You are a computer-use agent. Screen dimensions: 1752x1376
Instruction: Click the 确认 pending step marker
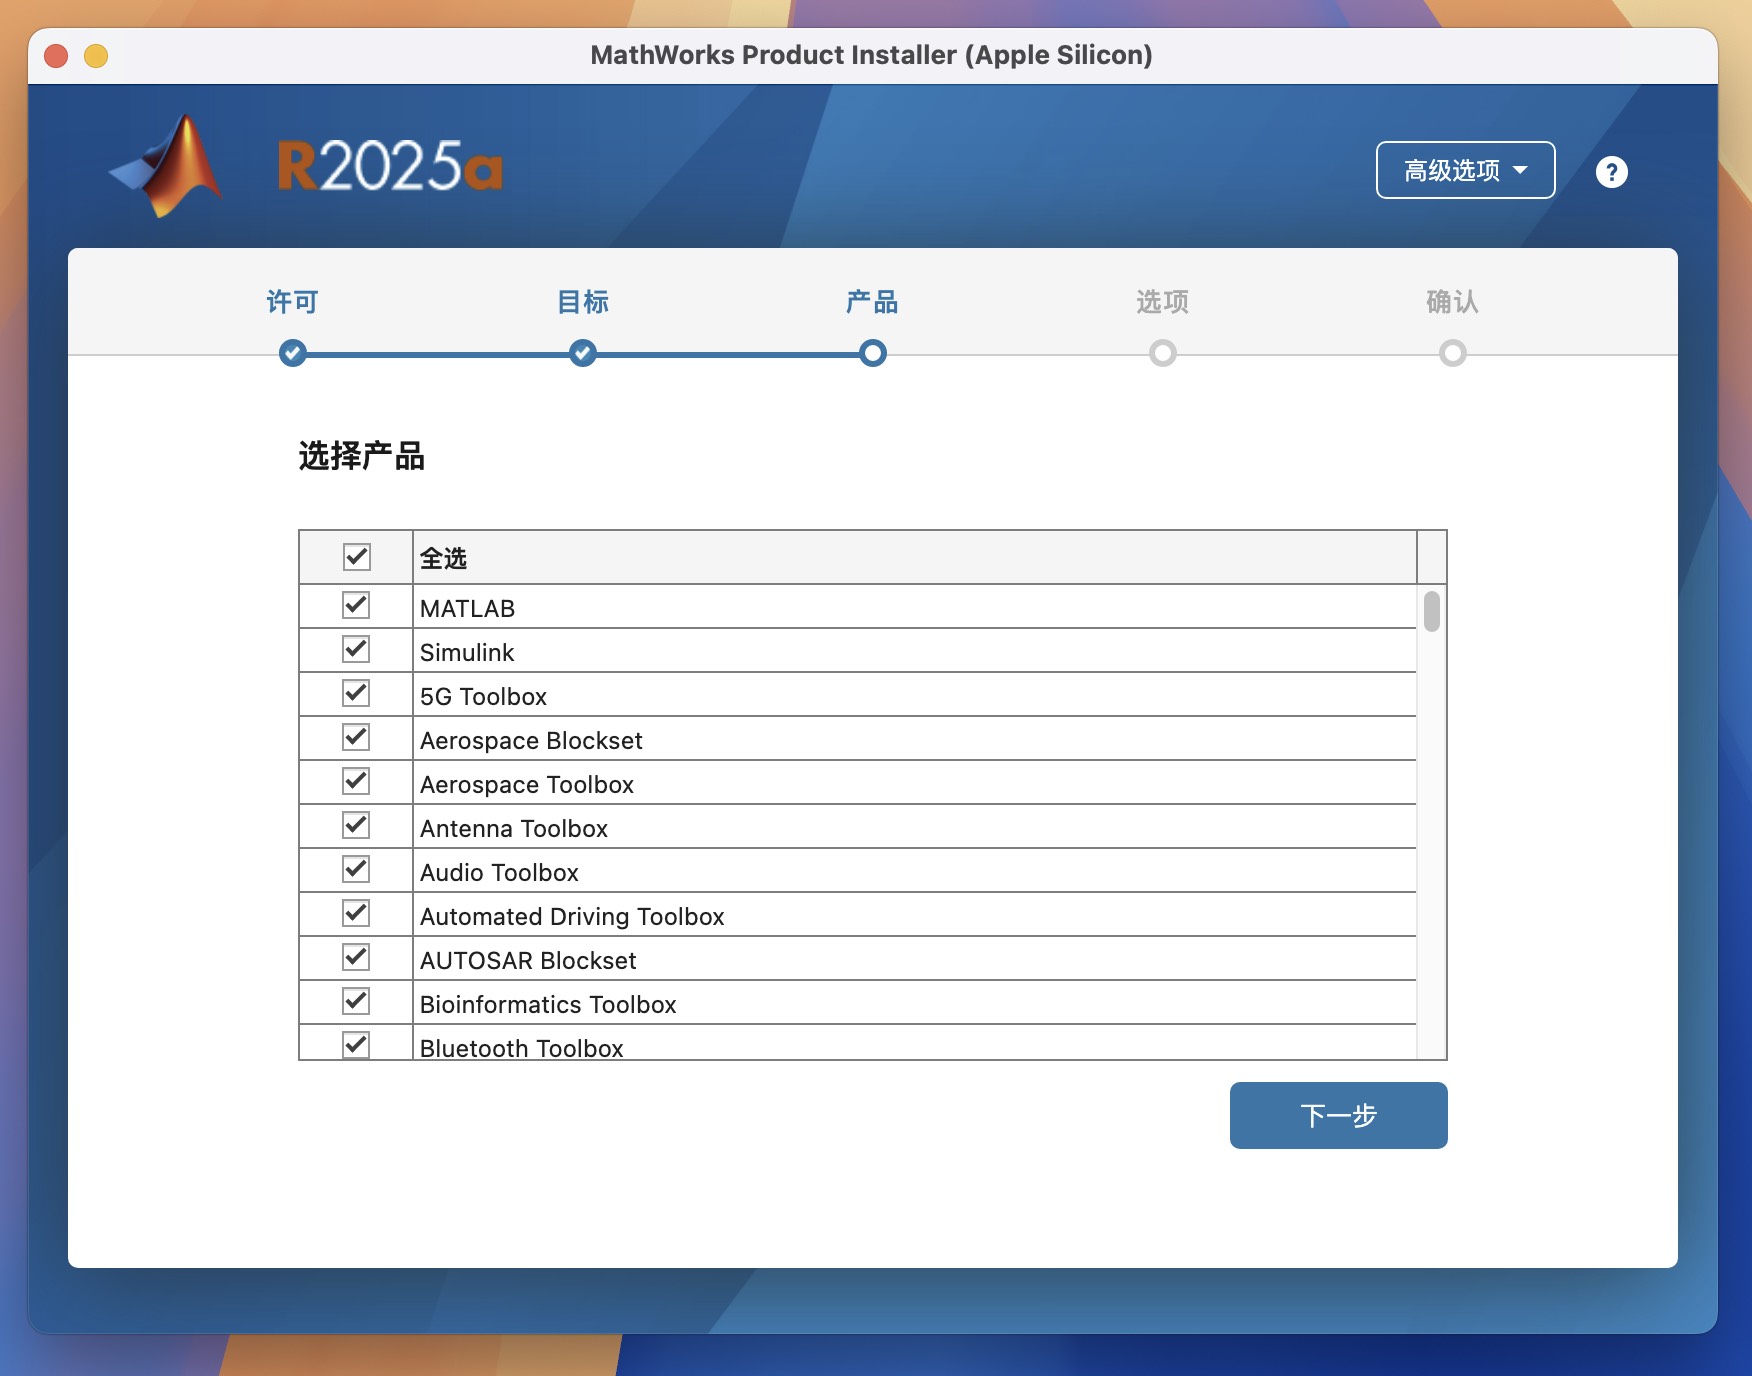click(x=1452, y=353)
